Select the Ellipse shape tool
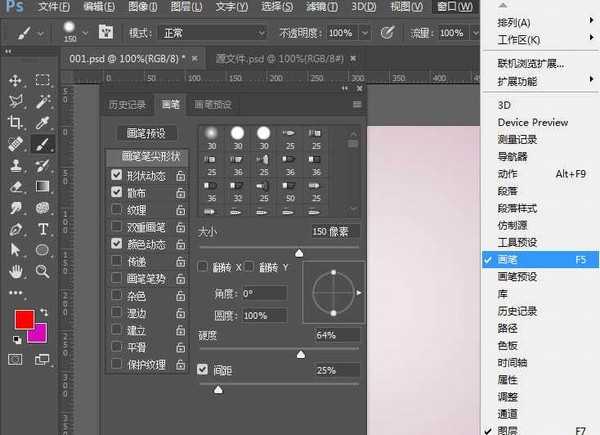This screenshot has width=600, height=435. [42, 250]
